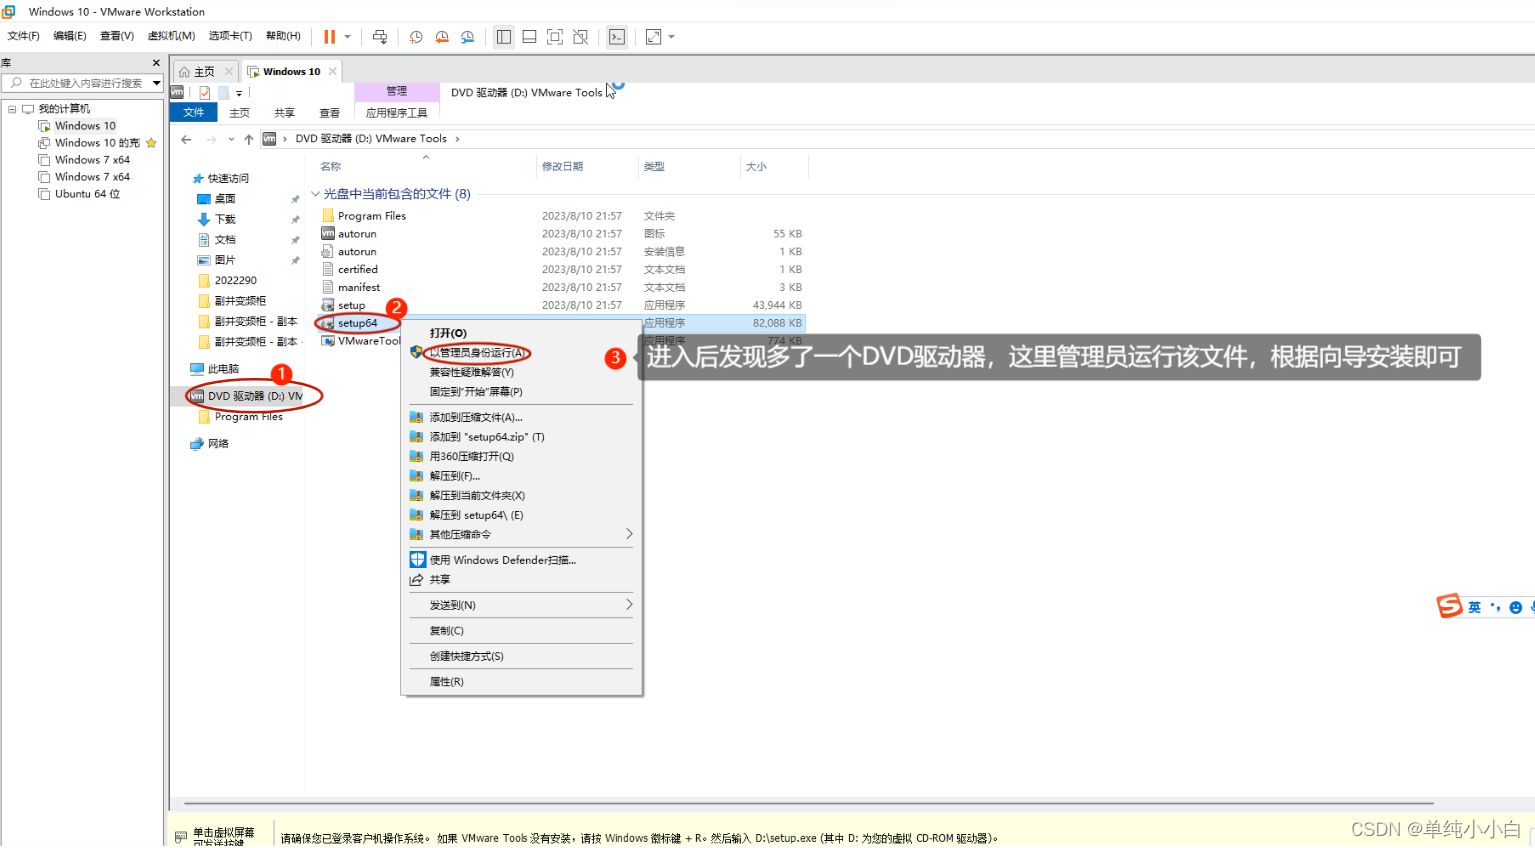This screenshot has height=848, width=1535.
Task: Select the Program Files folder in file list
Action: click(x=372, y=216)
